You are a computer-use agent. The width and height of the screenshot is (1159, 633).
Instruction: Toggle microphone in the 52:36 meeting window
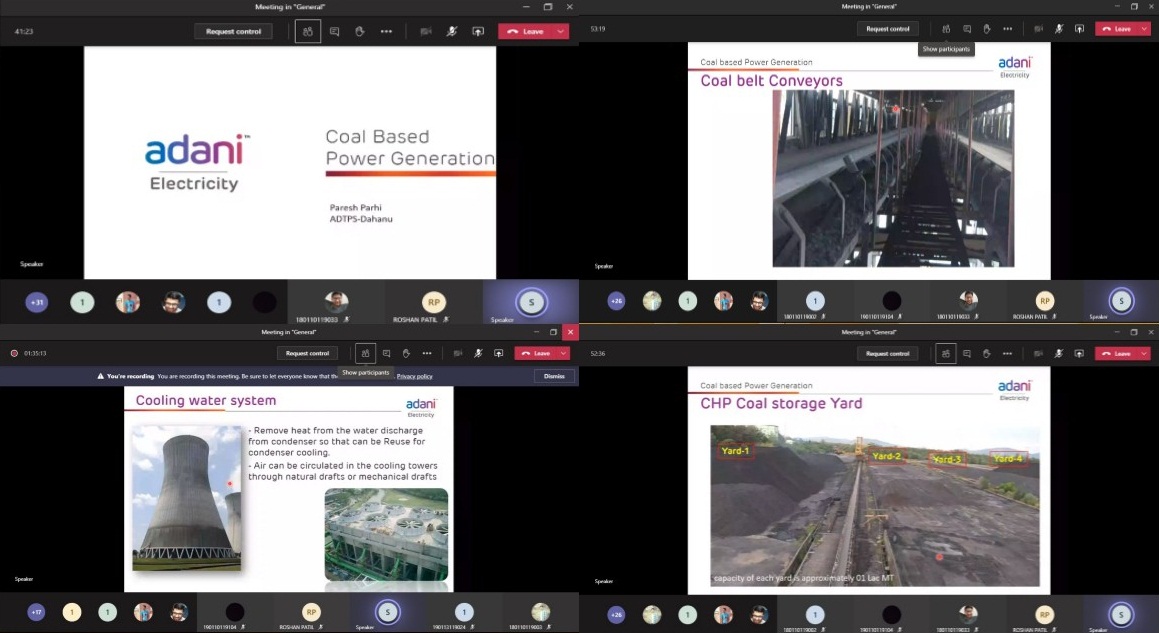(1059, 353)
